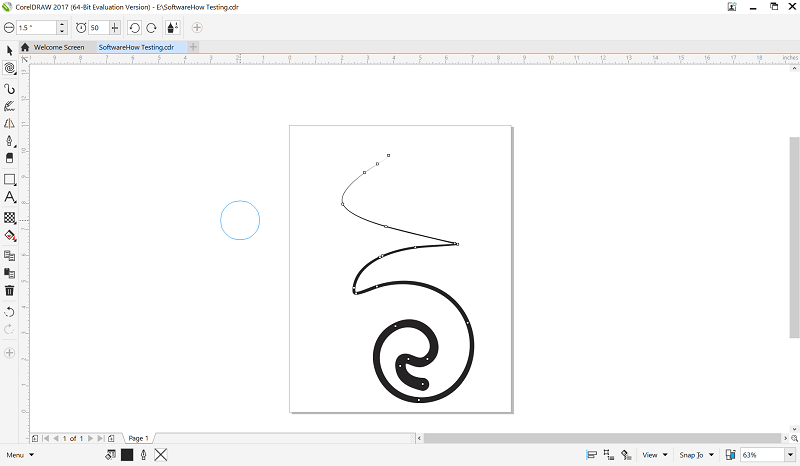Image resolution: width=800 pixels, height=466 pixels.
Task: Select the Rectangle tool
Action: pos(9,179)
